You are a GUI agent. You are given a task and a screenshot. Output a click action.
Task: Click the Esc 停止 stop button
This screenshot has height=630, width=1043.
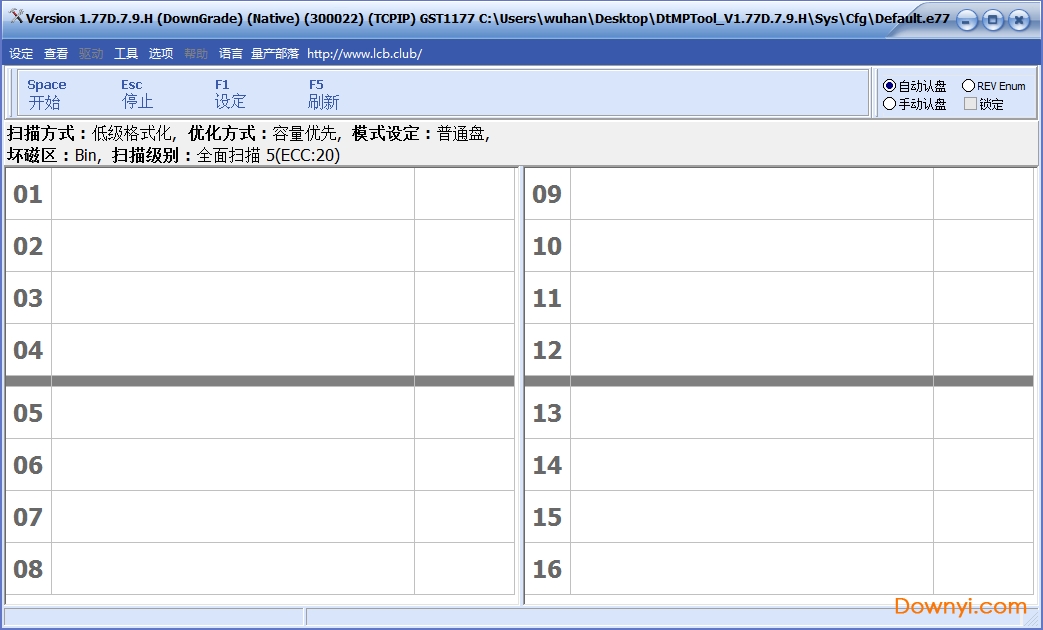[137, 94]
